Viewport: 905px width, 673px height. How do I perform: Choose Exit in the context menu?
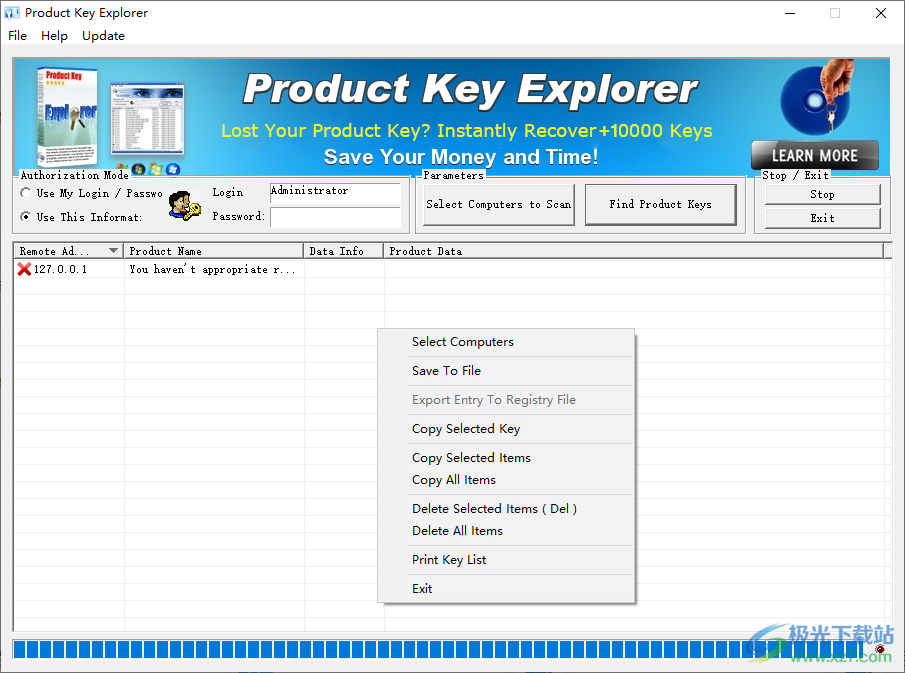point(506,589)
